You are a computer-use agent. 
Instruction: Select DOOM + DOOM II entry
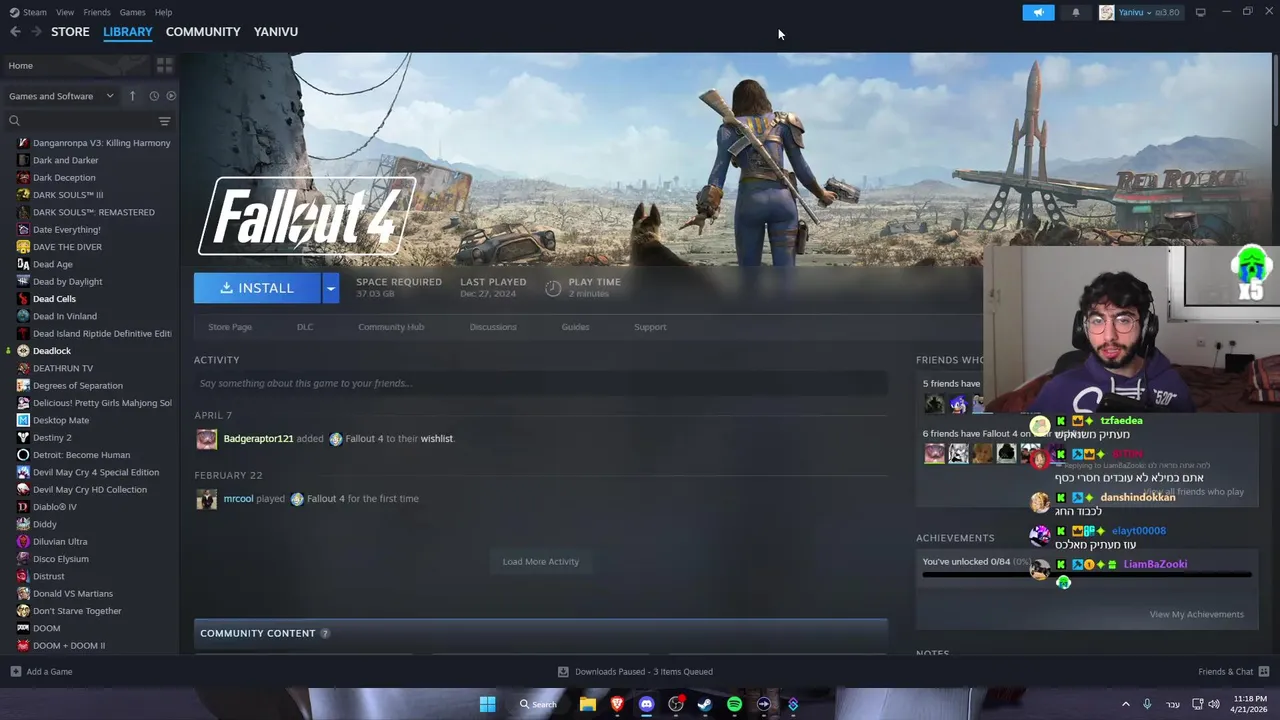coord(68,646)
